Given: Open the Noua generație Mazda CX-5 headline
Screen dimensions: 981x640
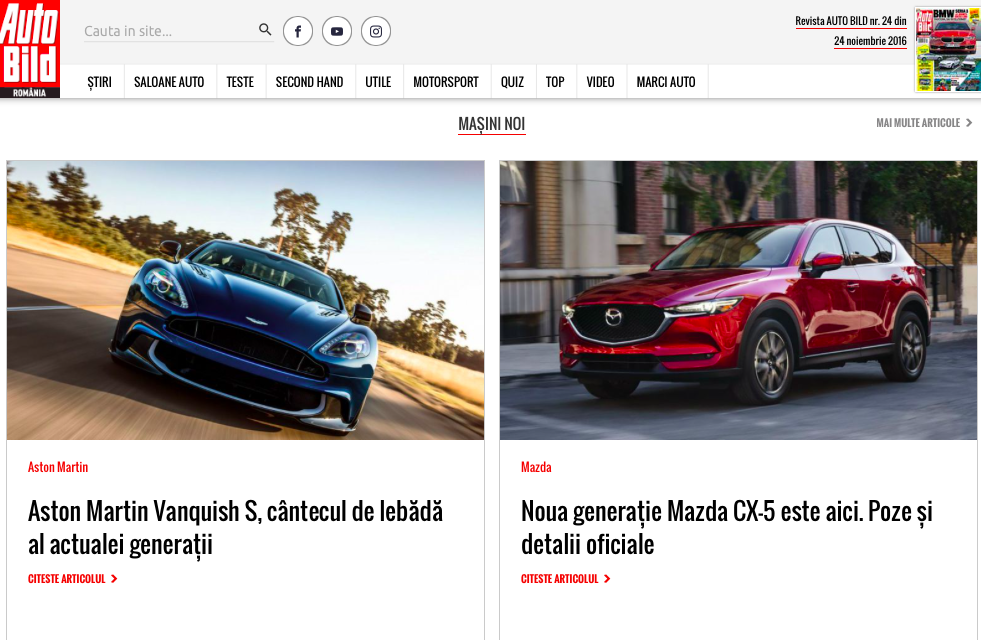Looking at the screenshot, I should [x=726, y=527].
